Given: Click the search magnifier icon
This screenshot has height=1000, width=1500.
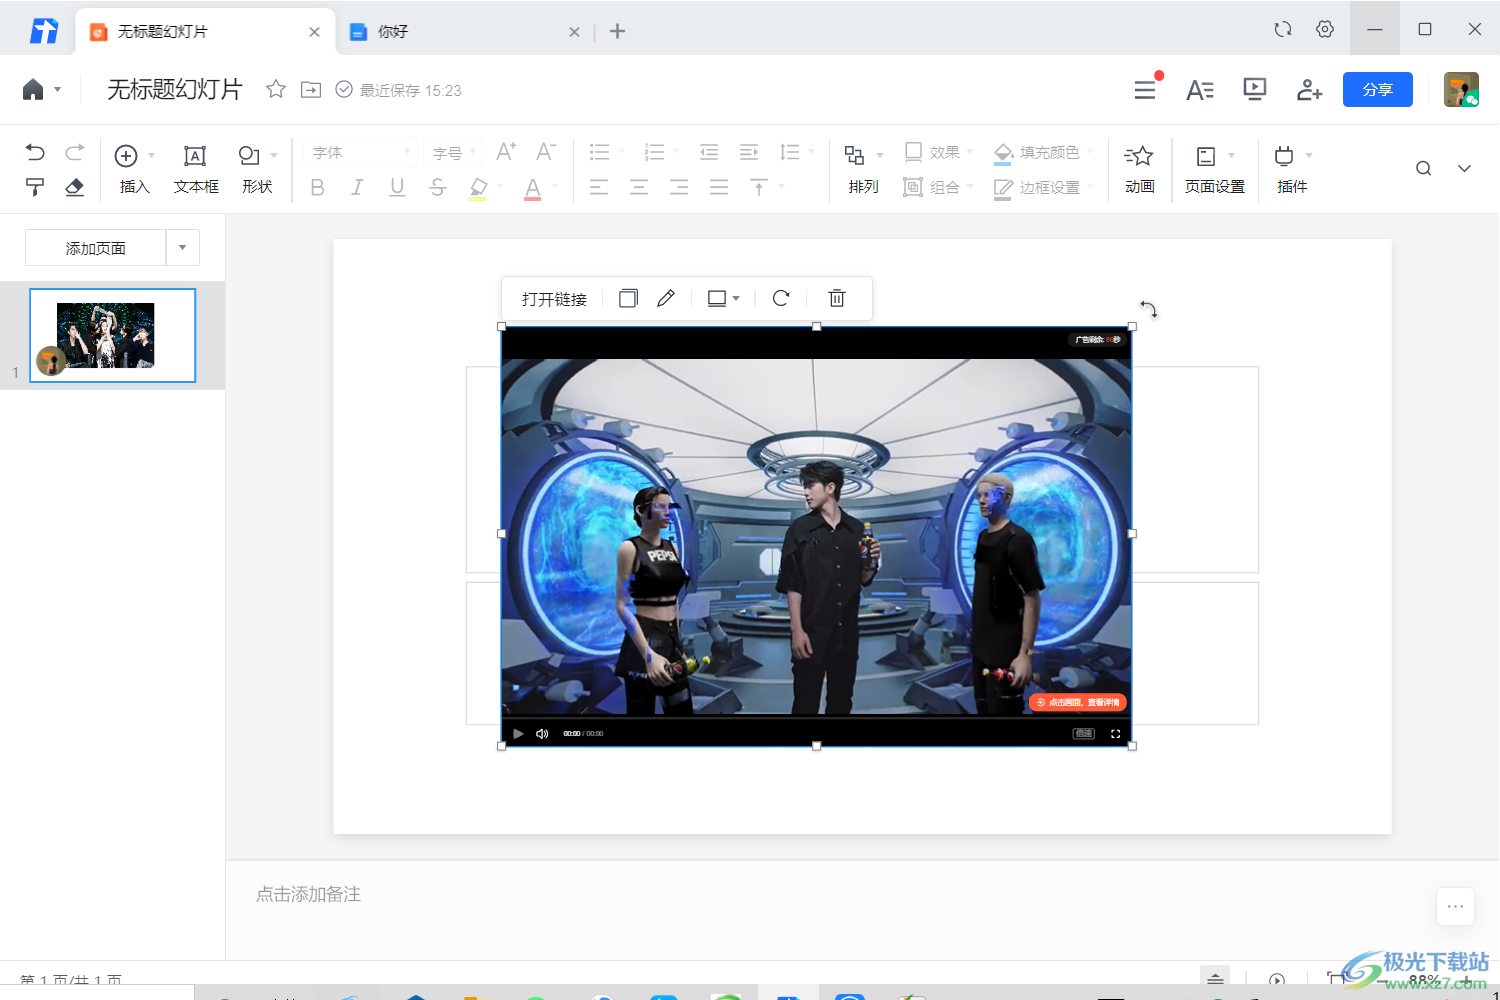Looking at the screenshot, I should tap(1423, 168).
